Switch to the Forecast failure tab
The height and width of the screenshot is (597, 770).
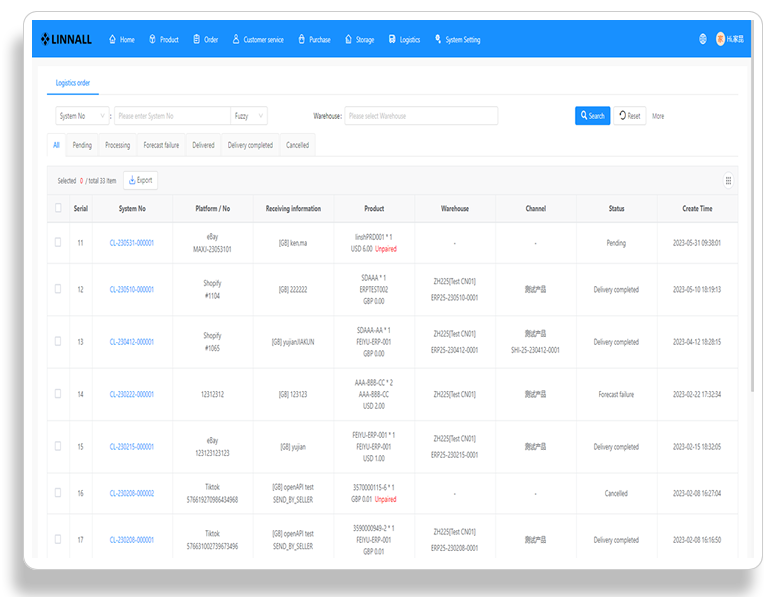(x=161, y=145)
